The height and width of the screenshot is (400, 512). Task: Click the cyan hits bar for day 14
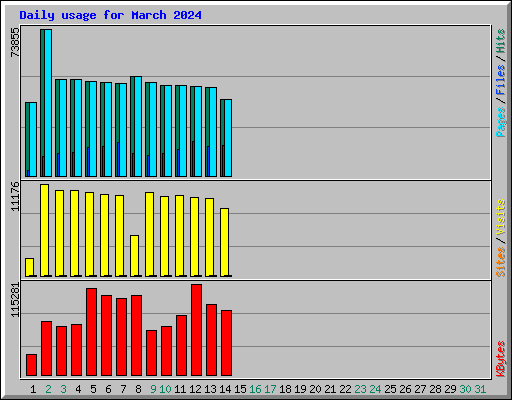click(228, 138)
